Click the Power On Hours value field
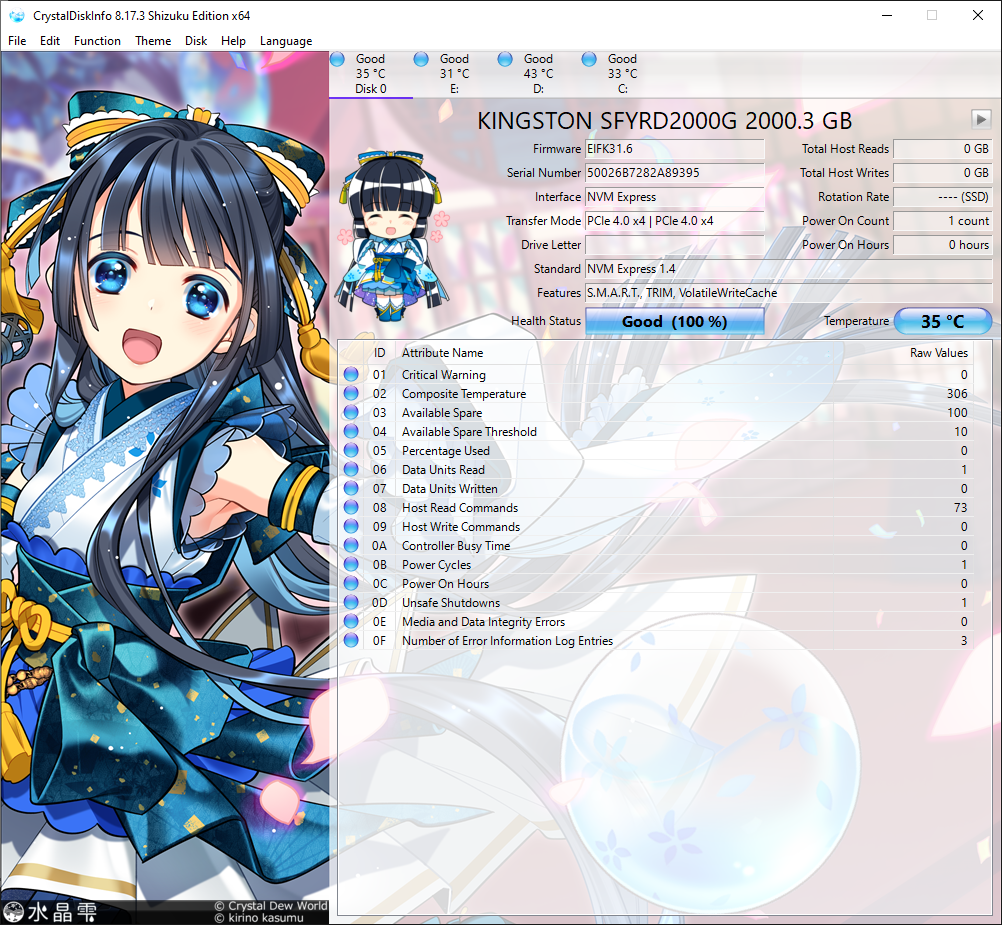The height and width of the screenshot is (925, 1002). (943, 245)
